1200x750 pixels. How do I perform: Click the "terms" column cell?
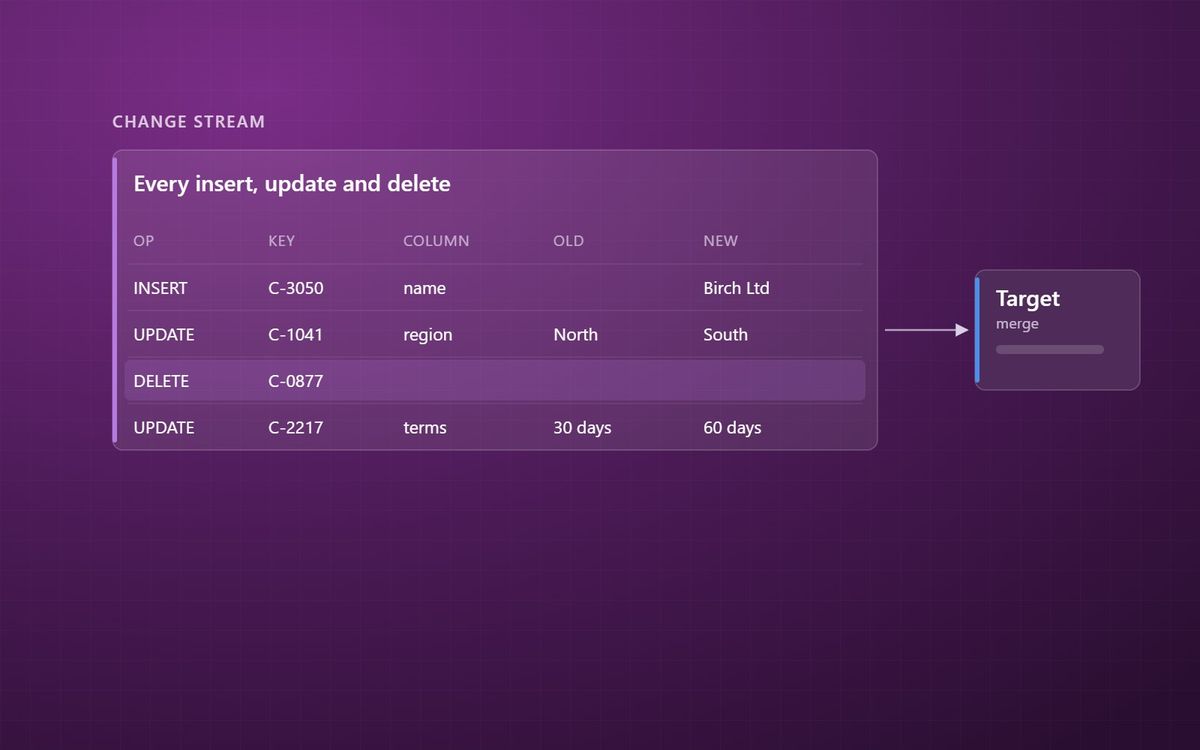coord(425,428)
